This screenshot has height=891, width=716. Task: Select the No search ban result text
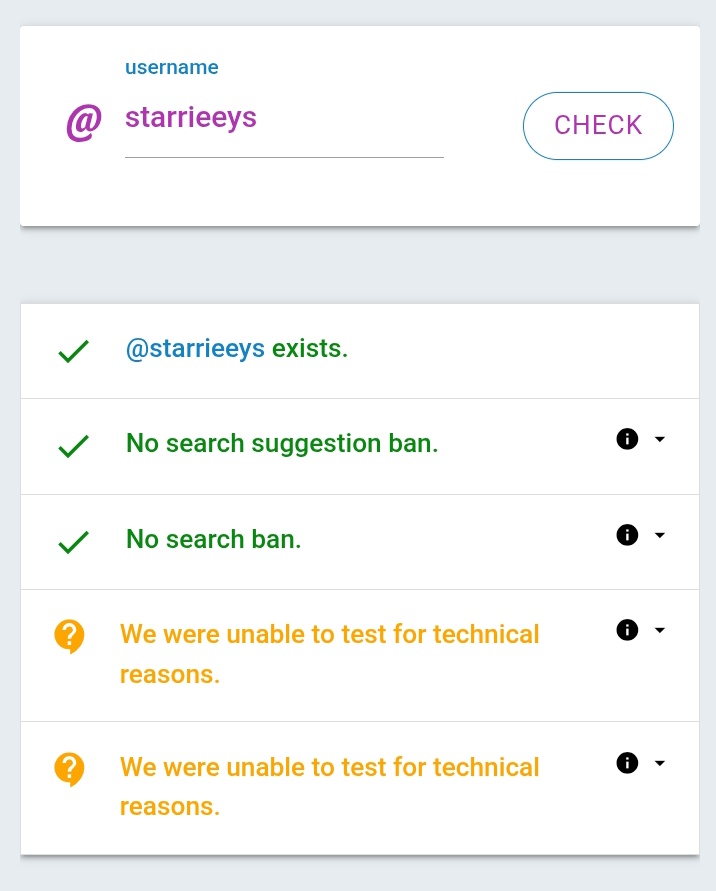tap(213, 539)
